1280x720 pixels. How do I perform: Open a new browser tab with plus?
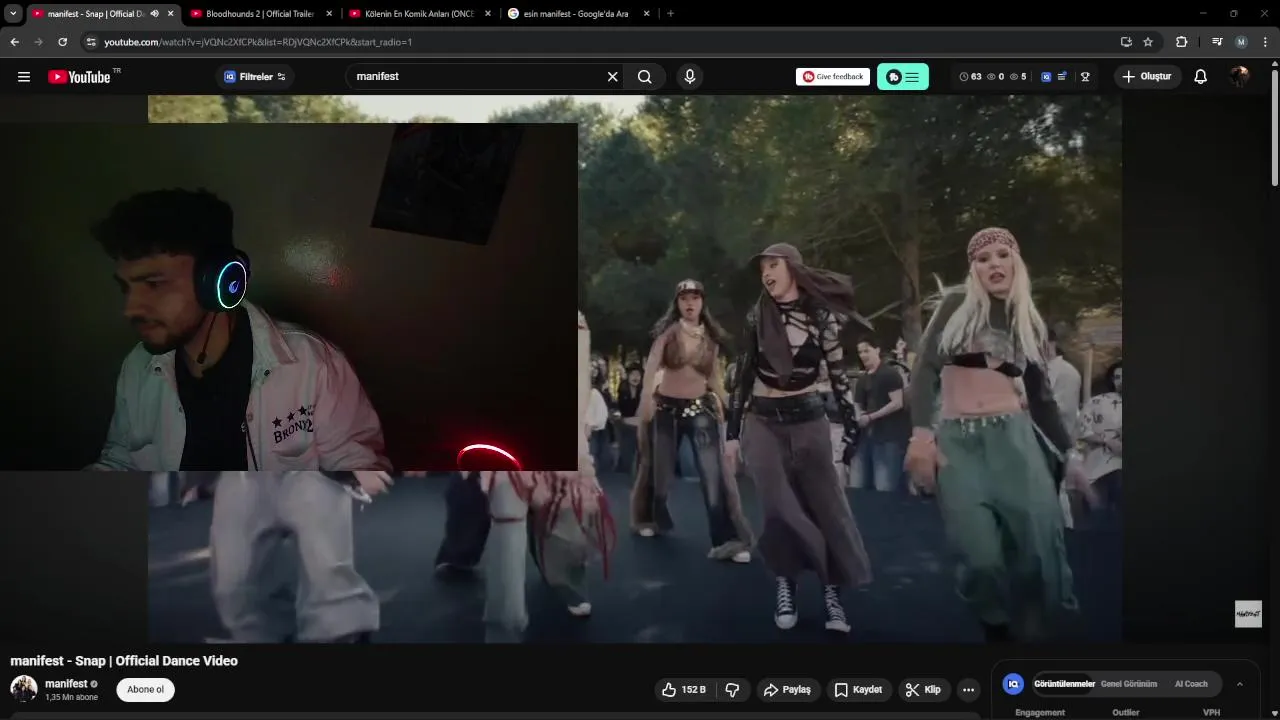coord(670,14)
